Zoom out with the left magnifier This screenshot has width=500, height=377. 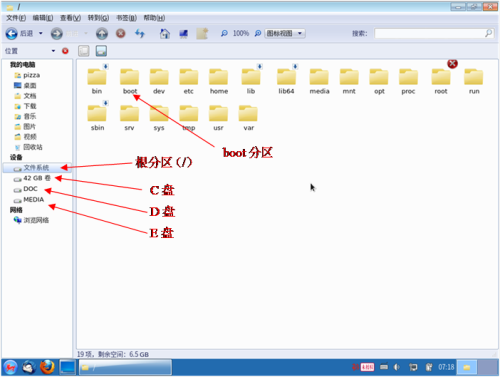[224, 33]
